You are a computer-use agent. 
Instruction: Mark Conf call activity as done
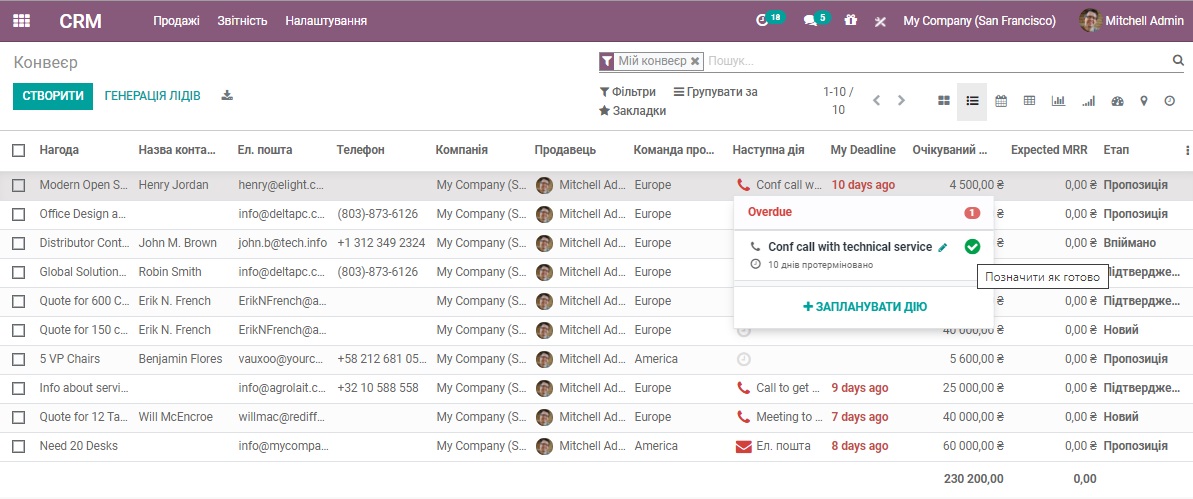[972, 247]
